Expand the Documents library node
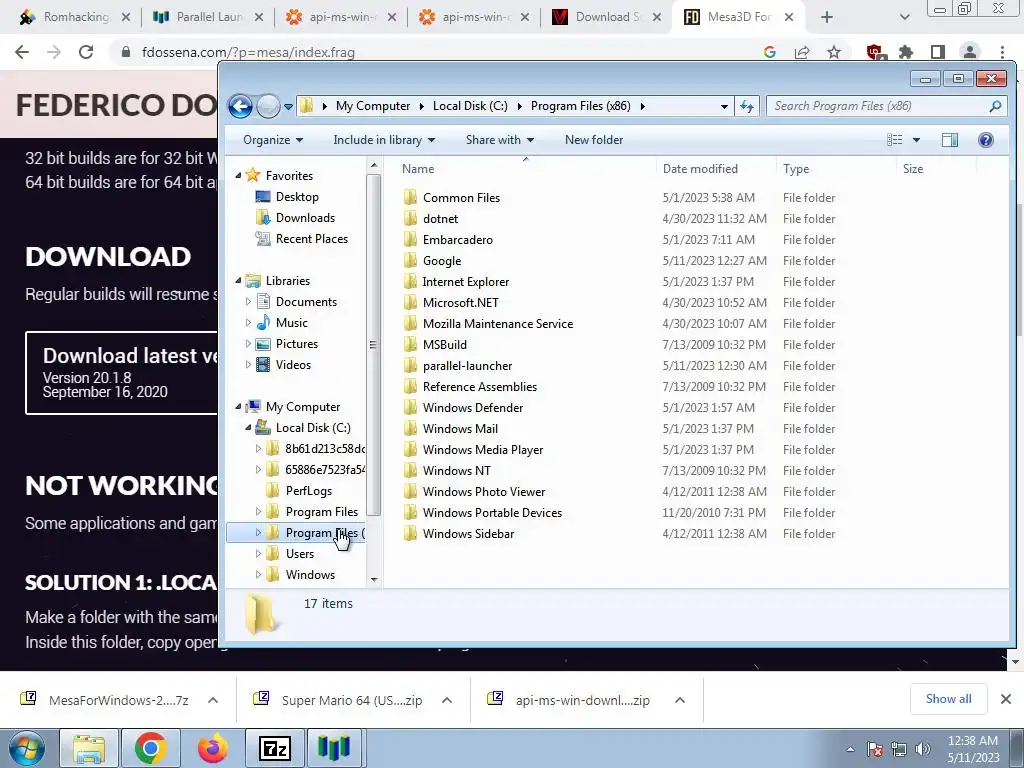1024x768 pixels. pyautogui.click(x=248, y=302)
